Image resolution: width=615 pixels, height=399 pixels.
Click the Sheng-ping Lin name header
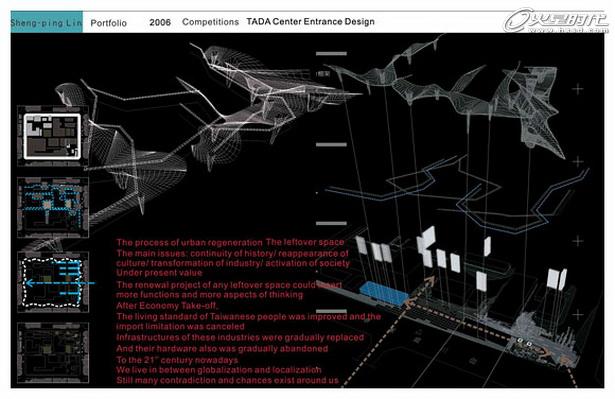tap(47, 23)
